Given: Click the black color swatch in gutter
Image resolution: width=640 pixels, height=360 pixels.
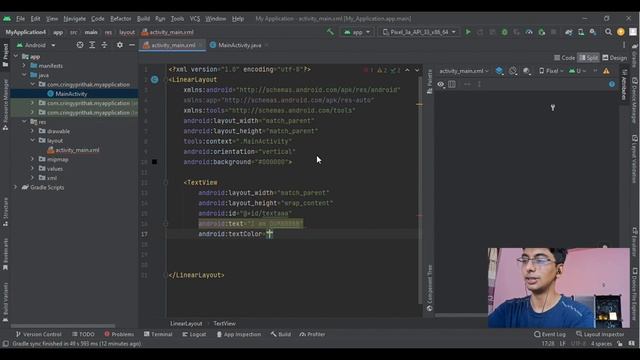Looking at the screenshot, I should coord(154,162).
